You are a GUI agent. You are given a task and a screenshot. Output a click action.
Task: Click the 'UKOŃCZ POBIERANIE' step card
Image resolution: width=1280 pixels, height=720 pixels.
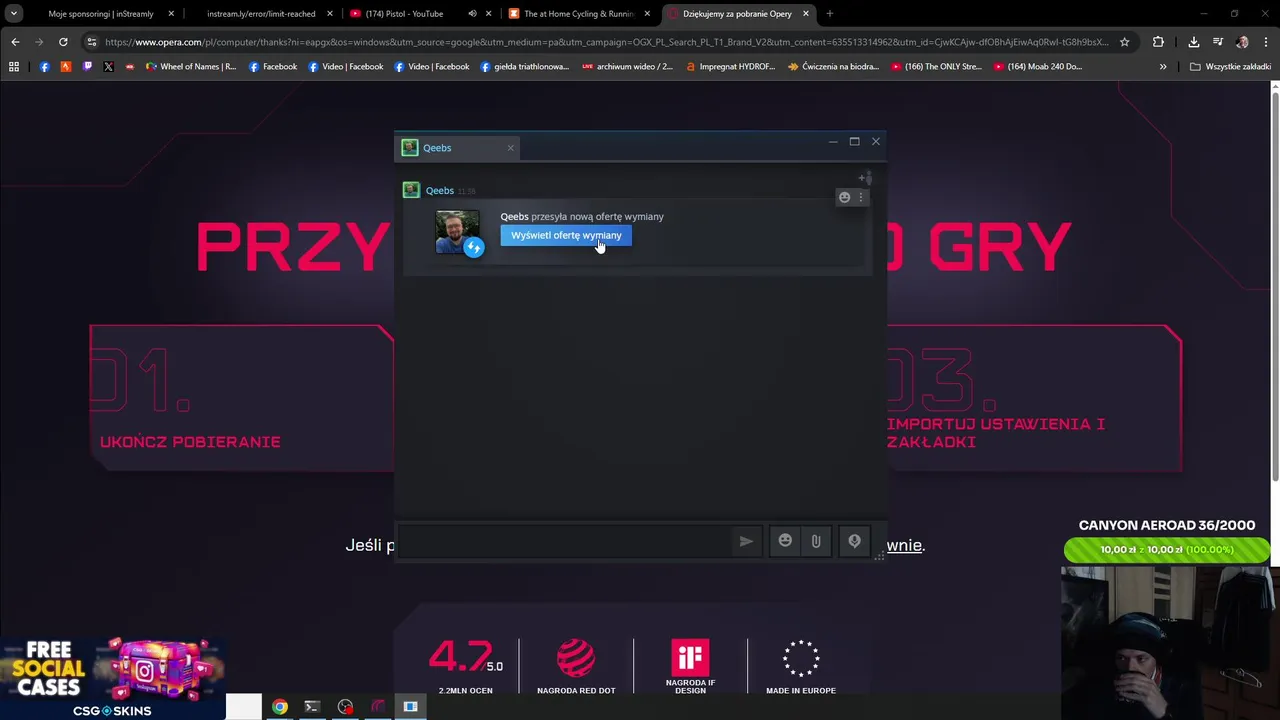click(x=241, y=397)
